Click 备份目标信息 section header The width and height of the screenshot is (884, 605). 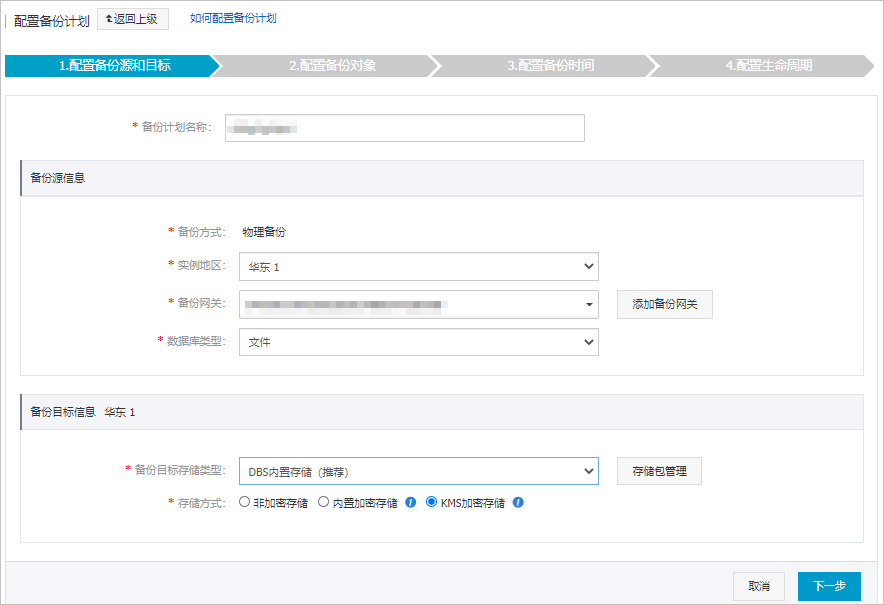[442, 412]
